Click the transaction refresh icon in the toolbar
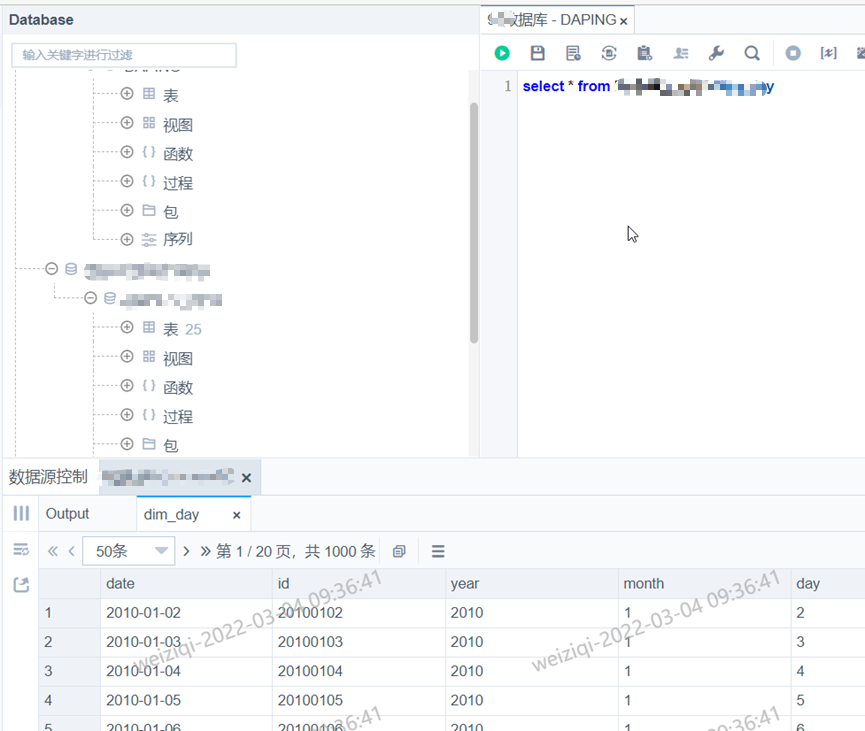865x731 pixels. pos(608,53)
